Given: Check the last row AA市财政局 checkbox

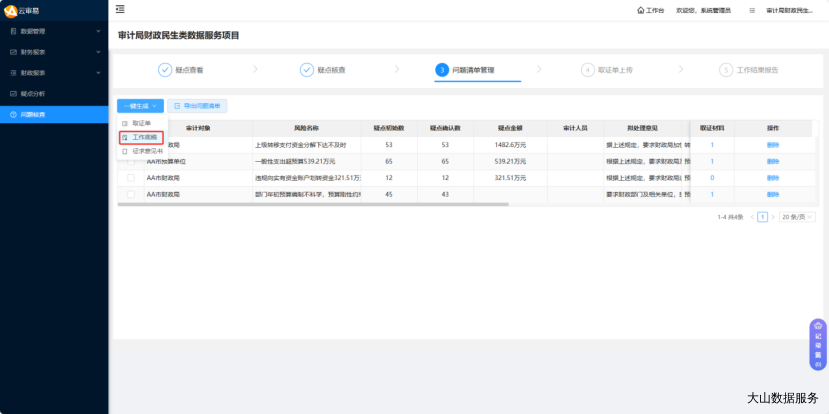Looking at the screenshot, I should click(130, 193).
